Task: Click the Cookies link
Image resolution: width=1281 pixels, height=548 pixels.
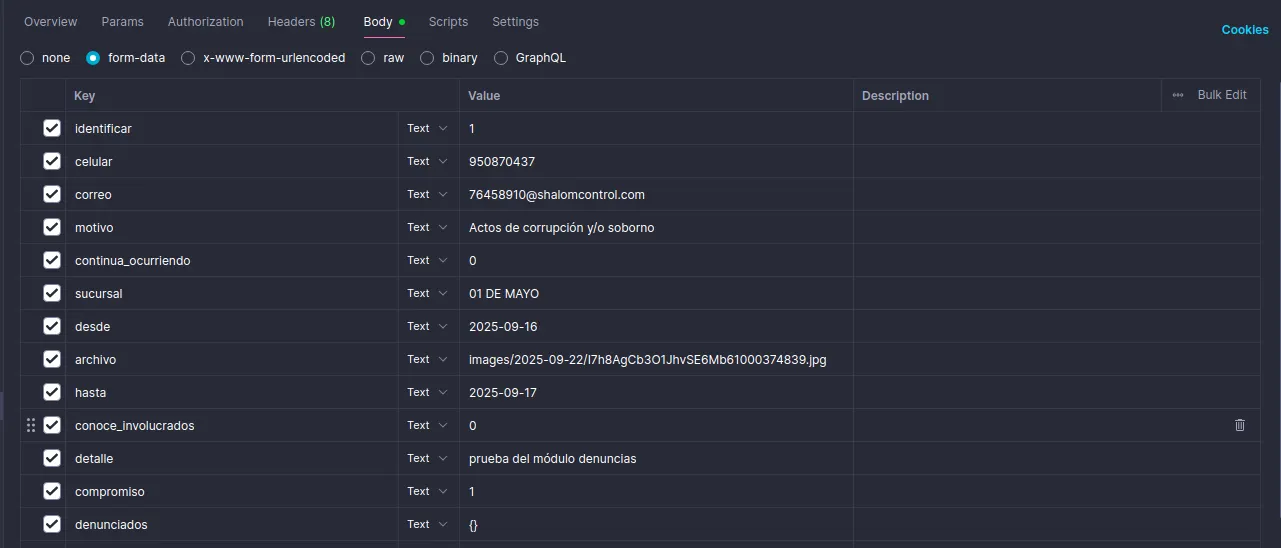Action: 1244,29
